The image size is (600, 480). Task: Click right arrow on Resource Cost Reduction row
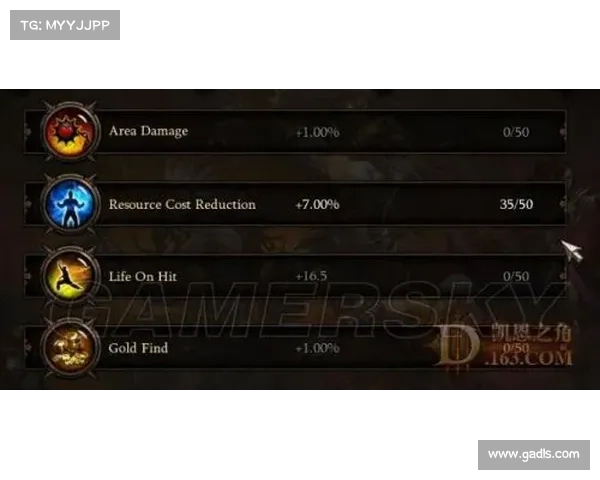click(x=563, y=204)
